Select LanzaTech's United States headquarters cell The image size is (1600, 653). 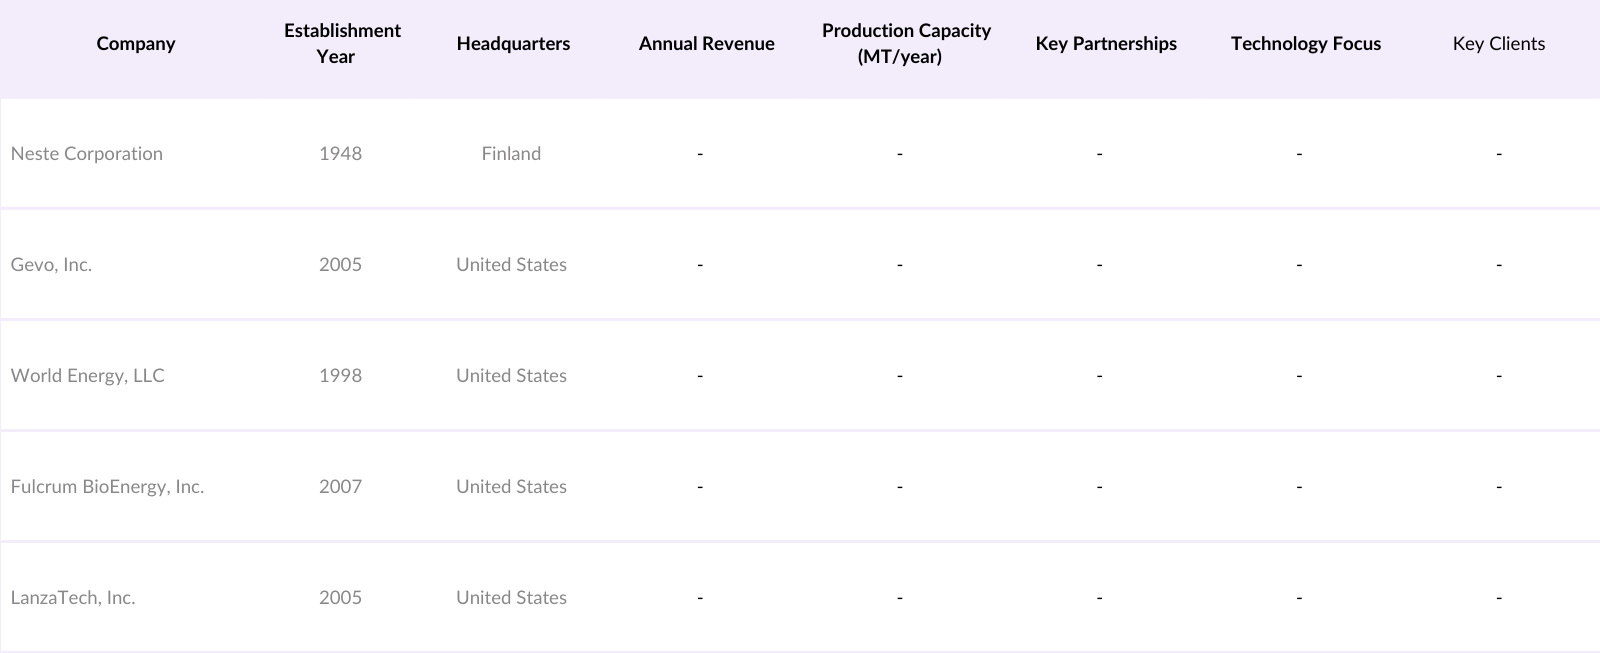point(511,598)
